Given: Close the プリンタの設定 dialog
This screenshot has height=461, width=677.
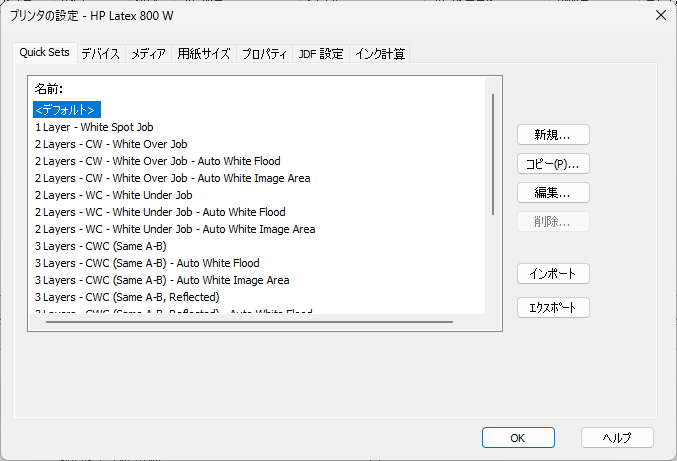Looking at the screenshot, I should coord(661,16).
